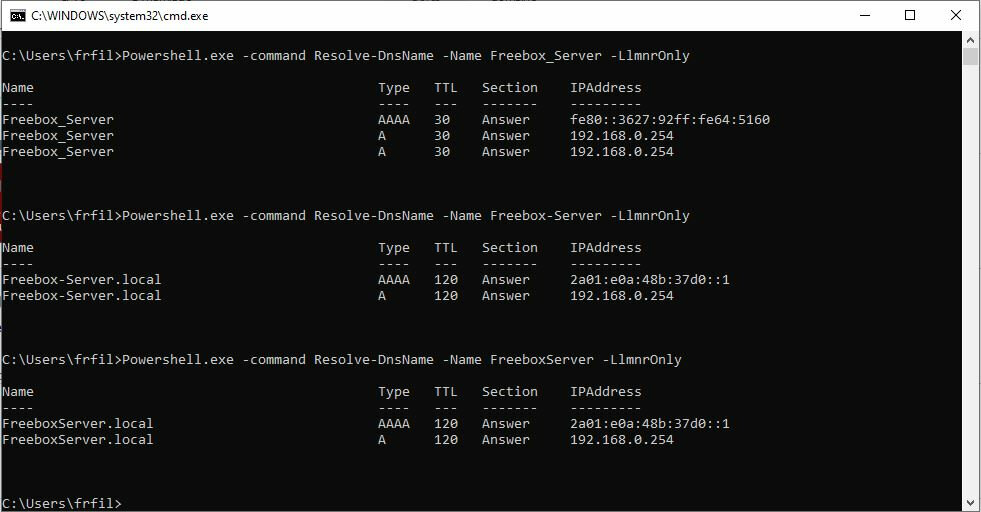The height and width of the screenshot is (512, 981).
Task: Click the vertical scrollbar thumb
Action: [971, 56]
